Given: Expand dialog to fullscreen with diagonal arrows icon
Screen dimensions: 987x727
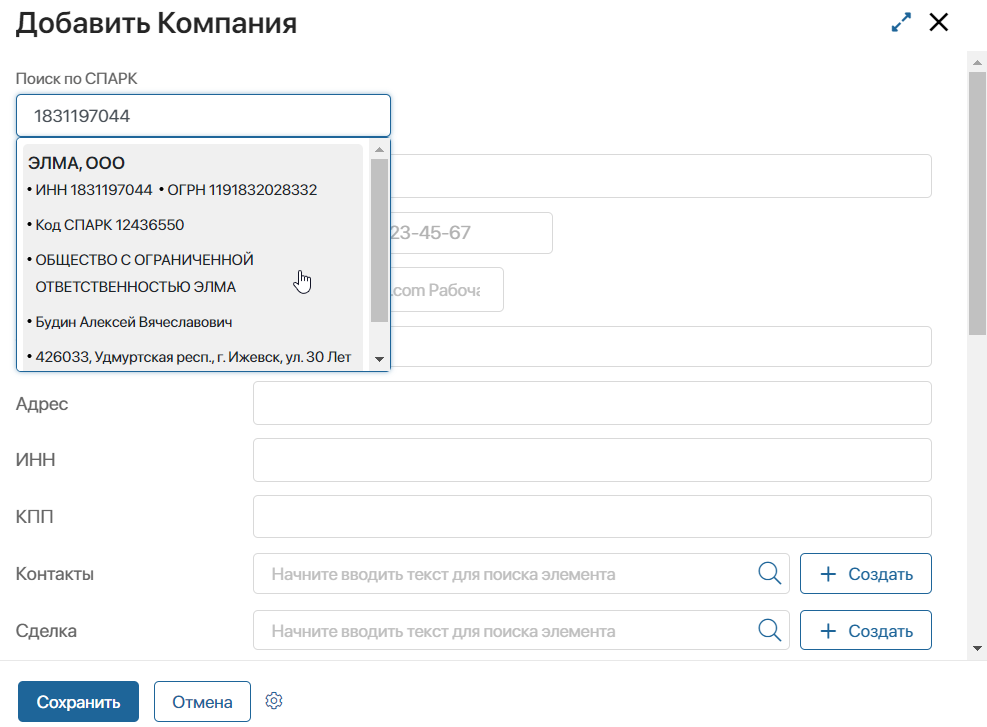Looking at the screenshot, I should (x=900, y=22).
